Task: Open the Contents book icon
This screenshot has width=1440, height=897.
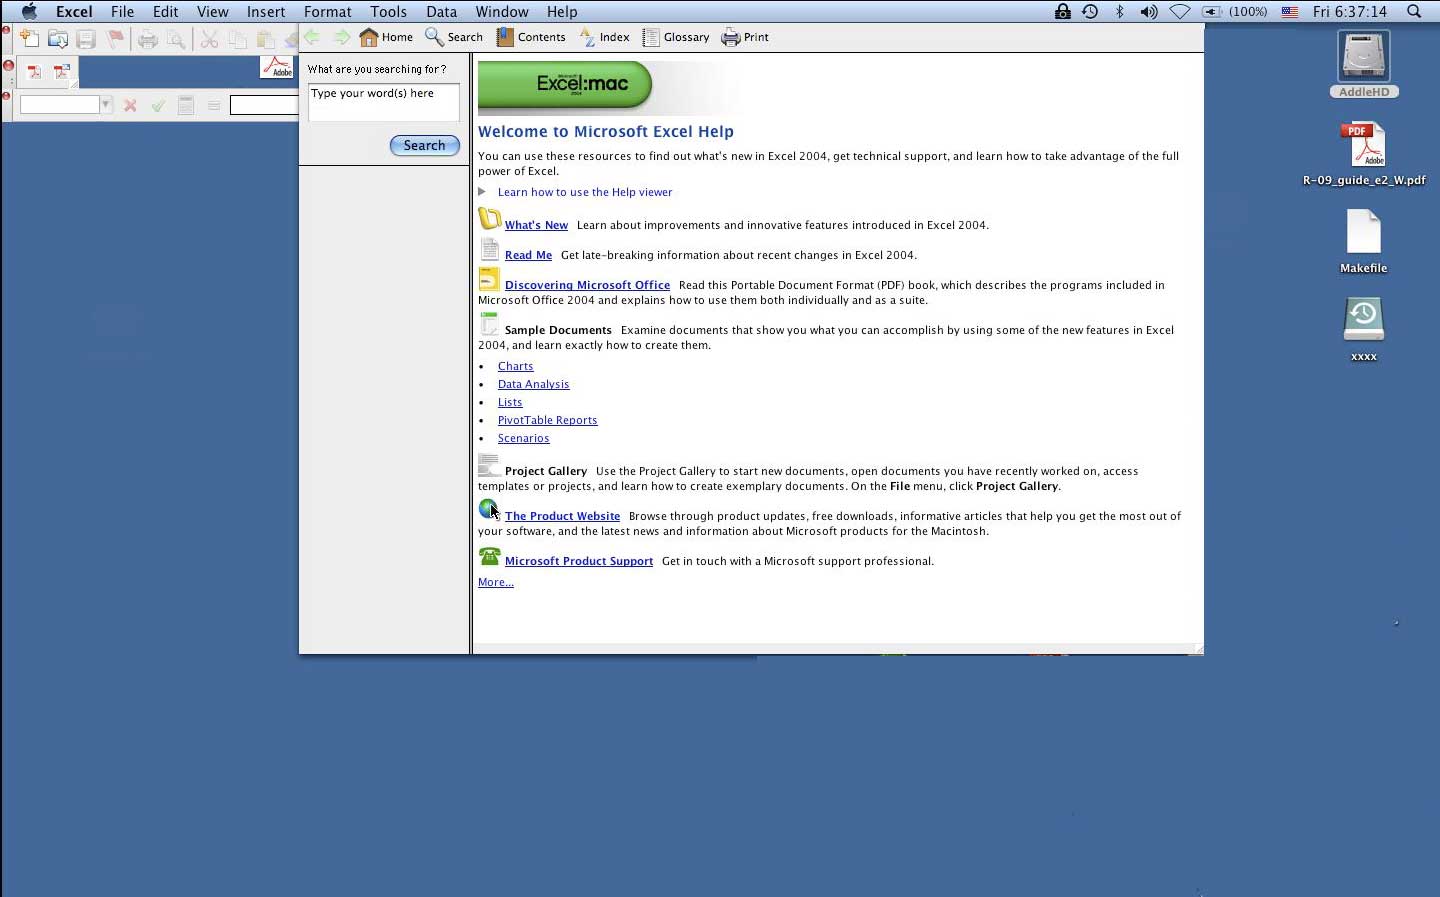Action: pyautogui.click(x=506, y=37)
